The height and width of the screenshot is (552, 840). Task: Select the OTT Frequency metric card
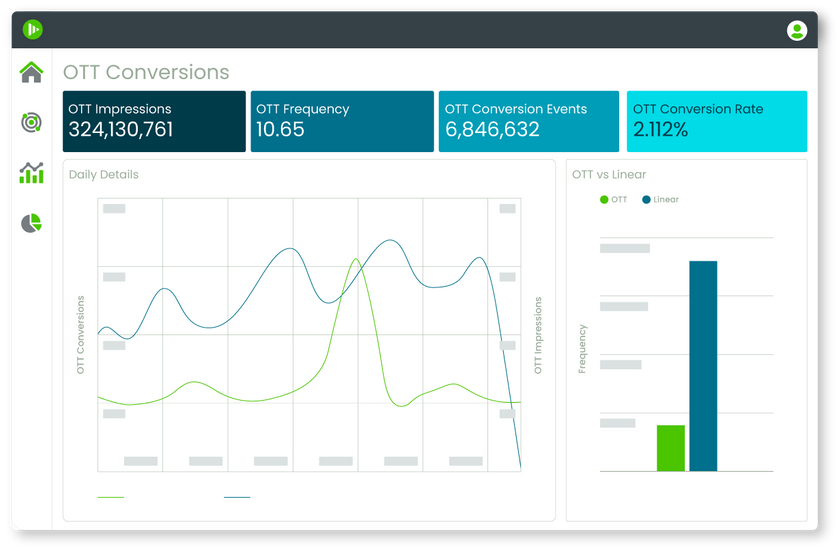(340, 121)
